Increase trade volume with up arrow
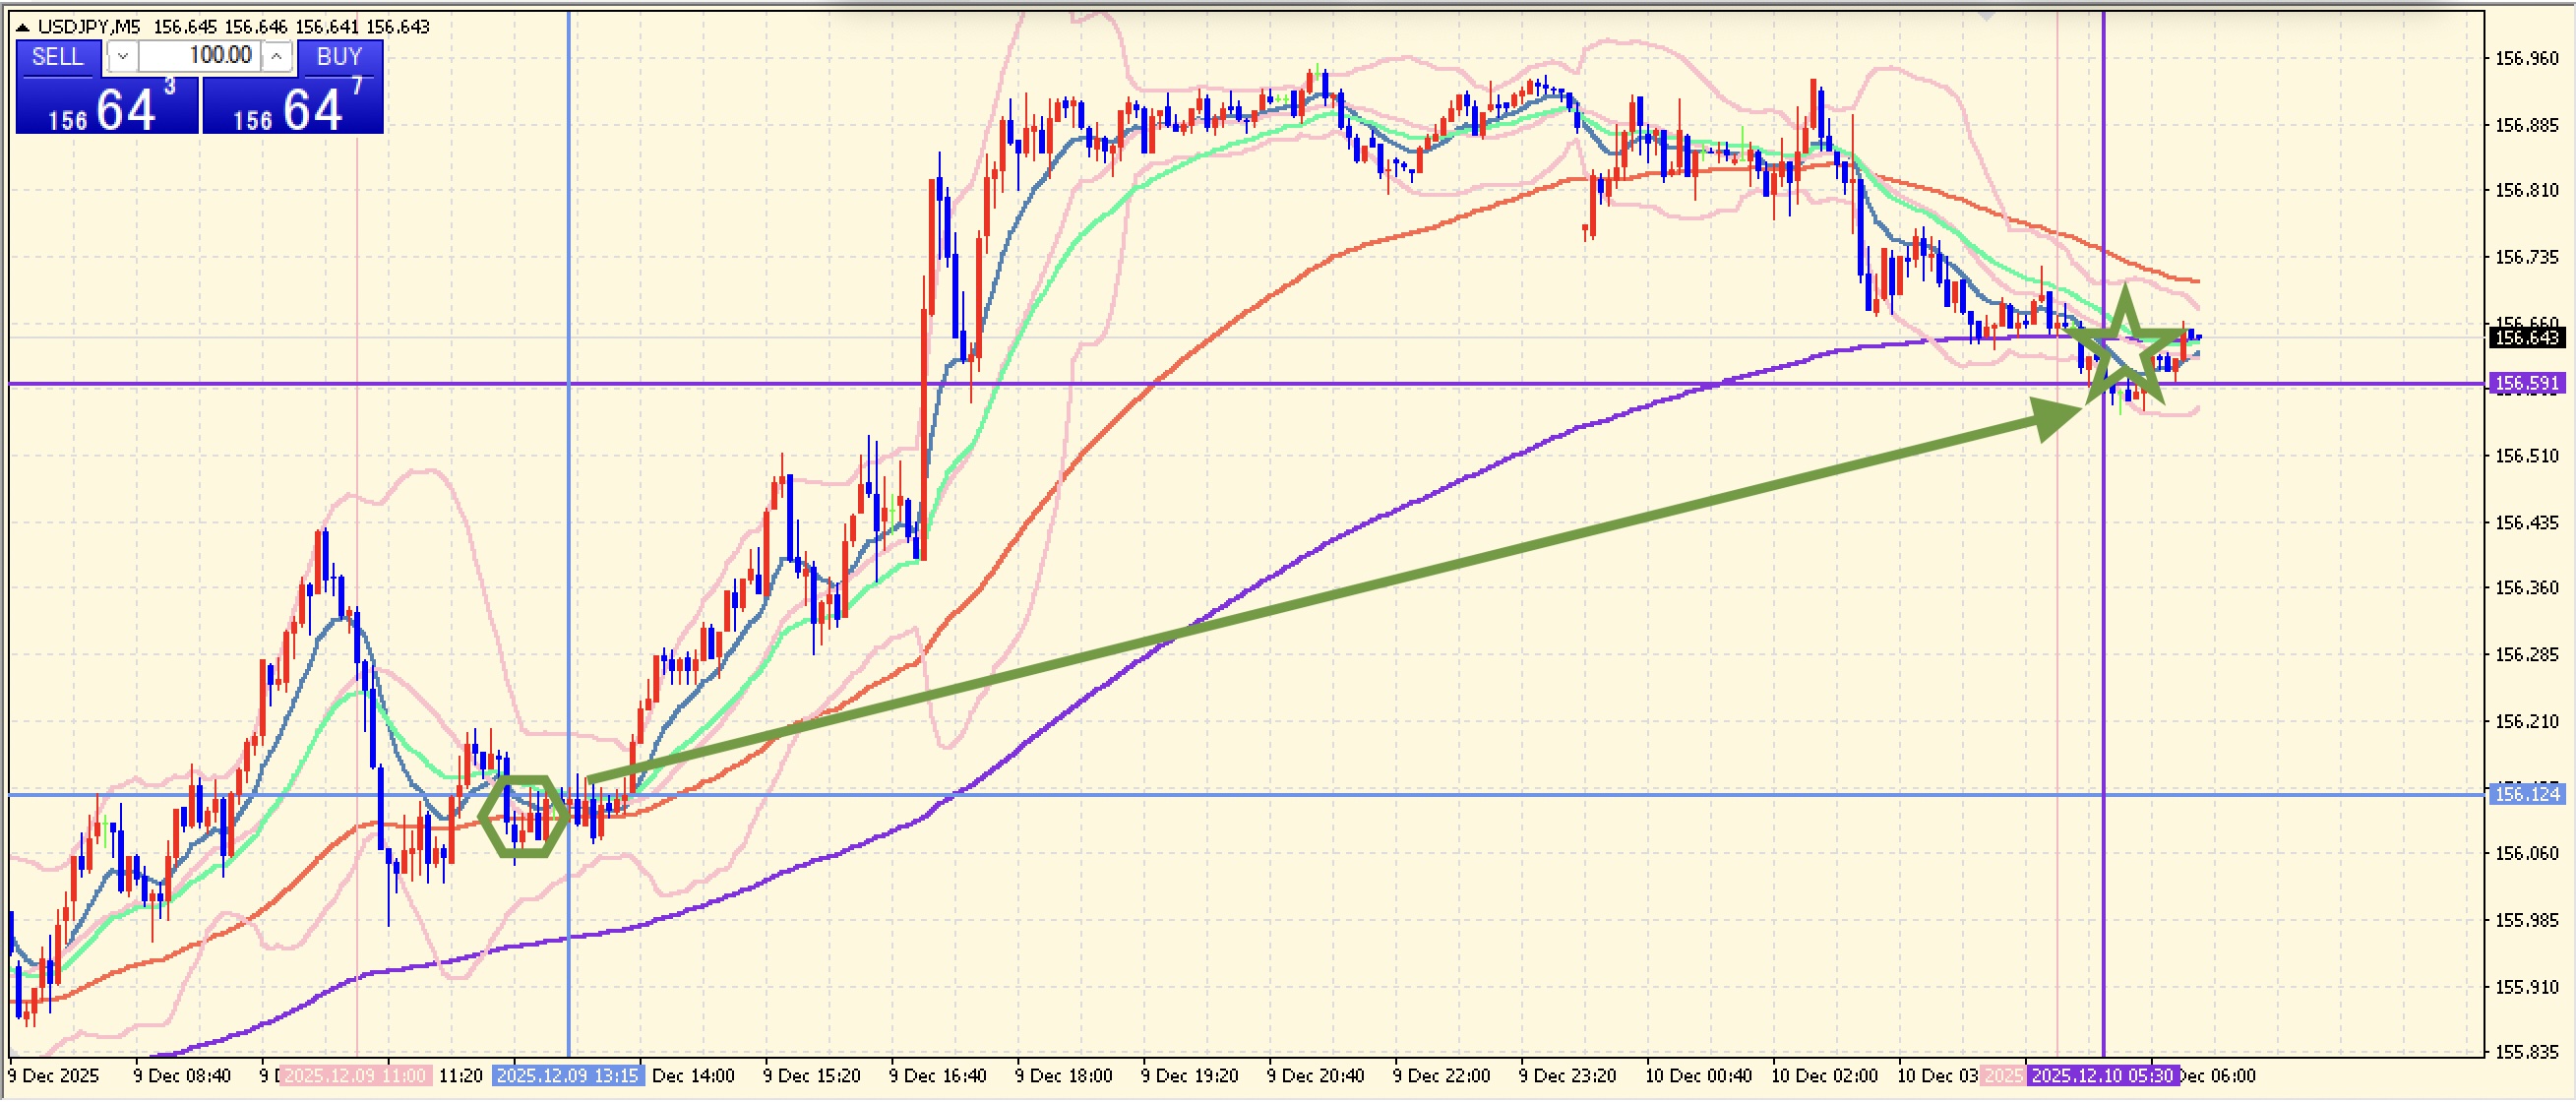The image size is (2576, 1102). pyautogui.click(x=277, y=57)
